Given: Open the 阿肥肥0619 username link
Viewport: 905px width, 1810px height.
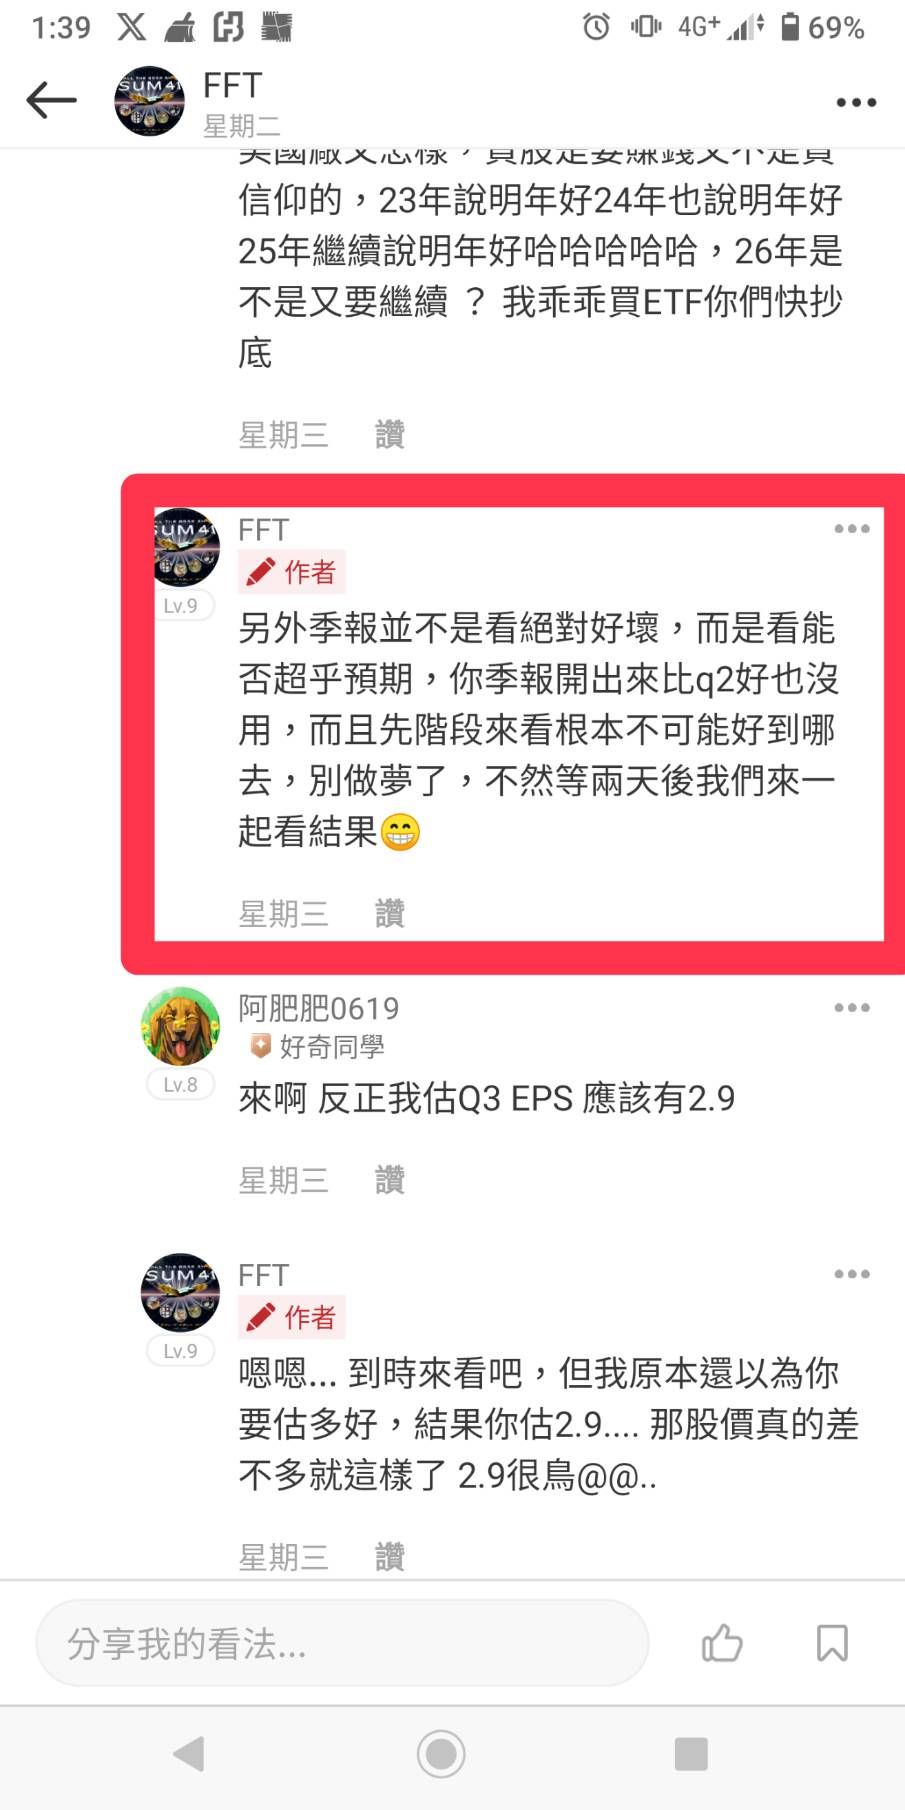Looking at the screenshot, I should point(319,1008).
